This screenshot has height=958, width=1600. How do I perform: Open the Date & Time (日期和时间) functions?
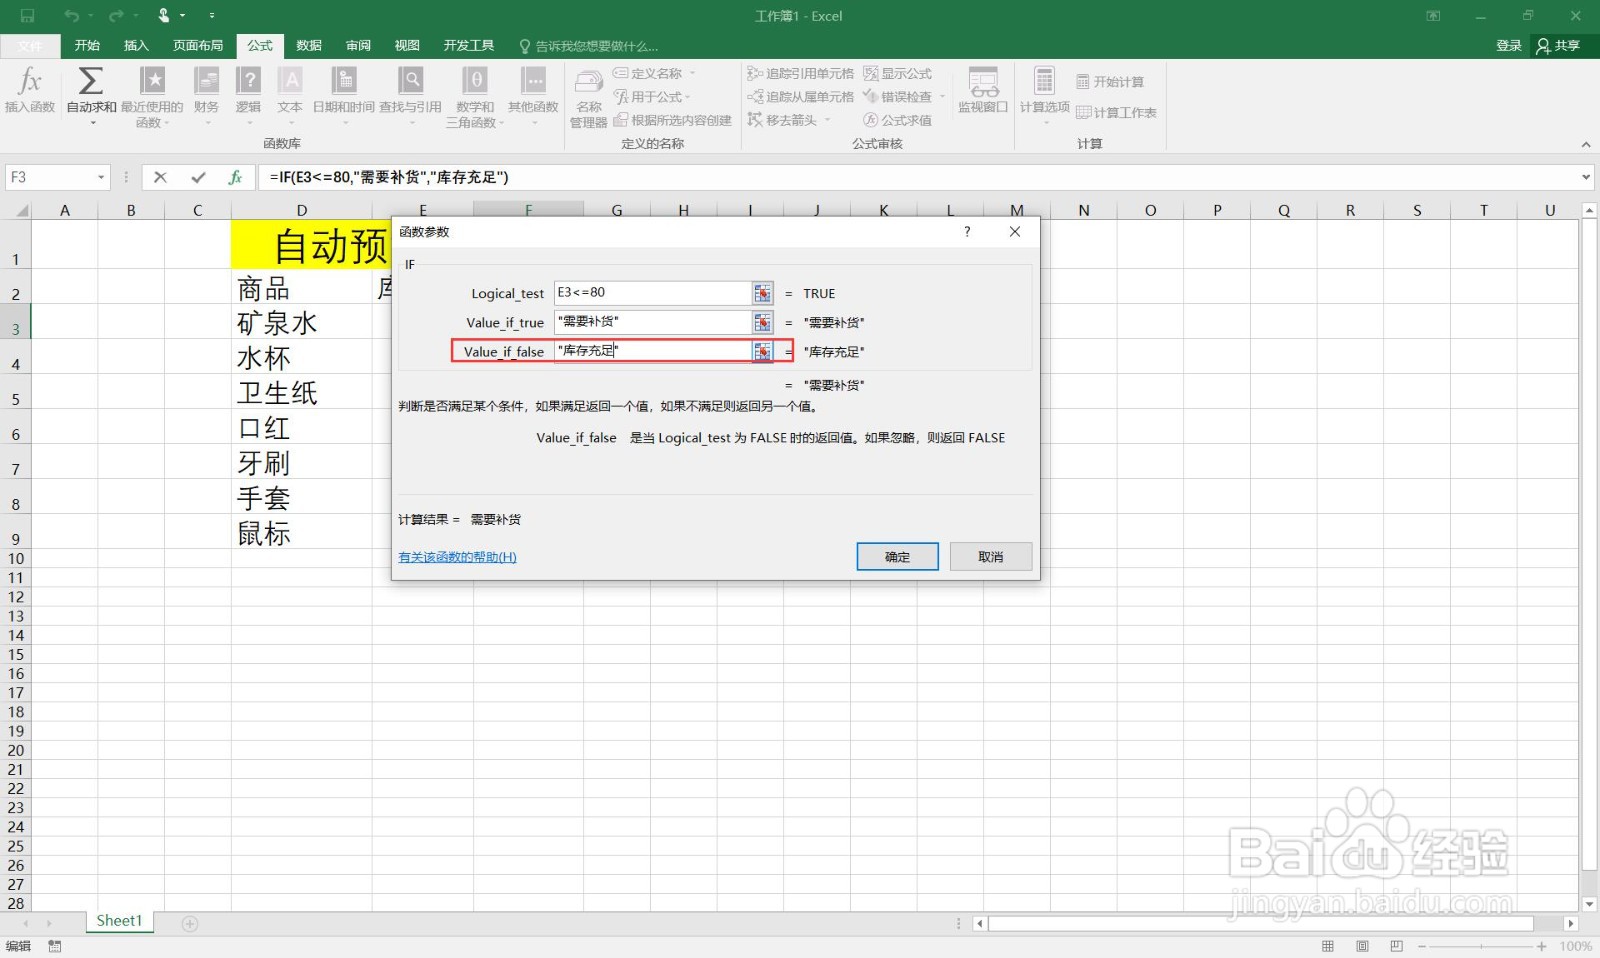(344, 97)
